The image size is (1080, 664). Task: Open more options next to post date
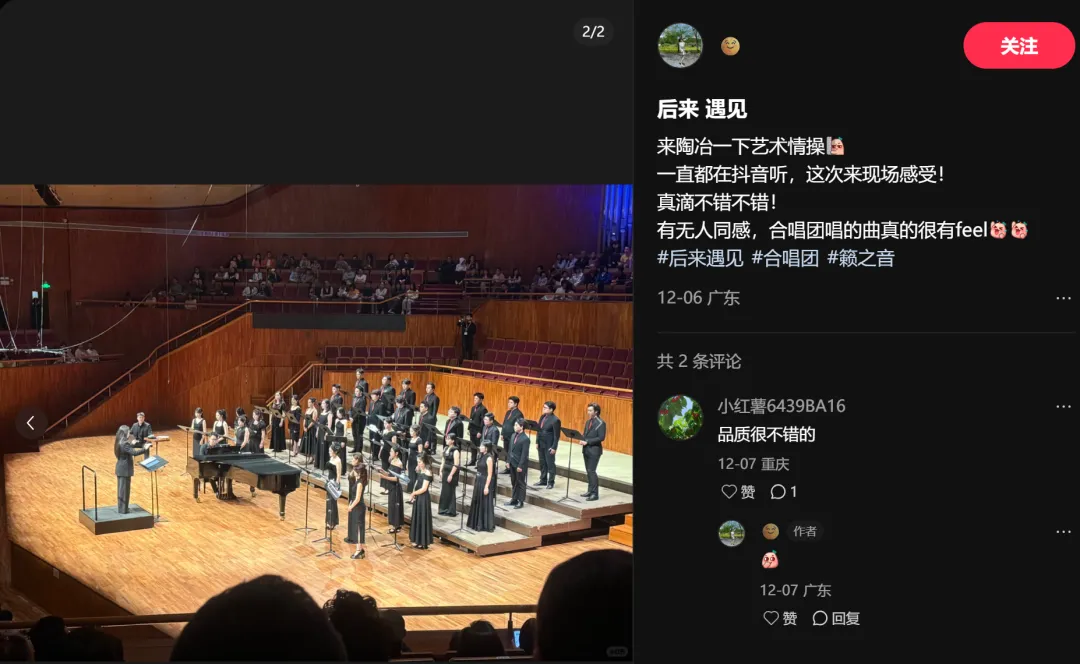(1063, 298)
